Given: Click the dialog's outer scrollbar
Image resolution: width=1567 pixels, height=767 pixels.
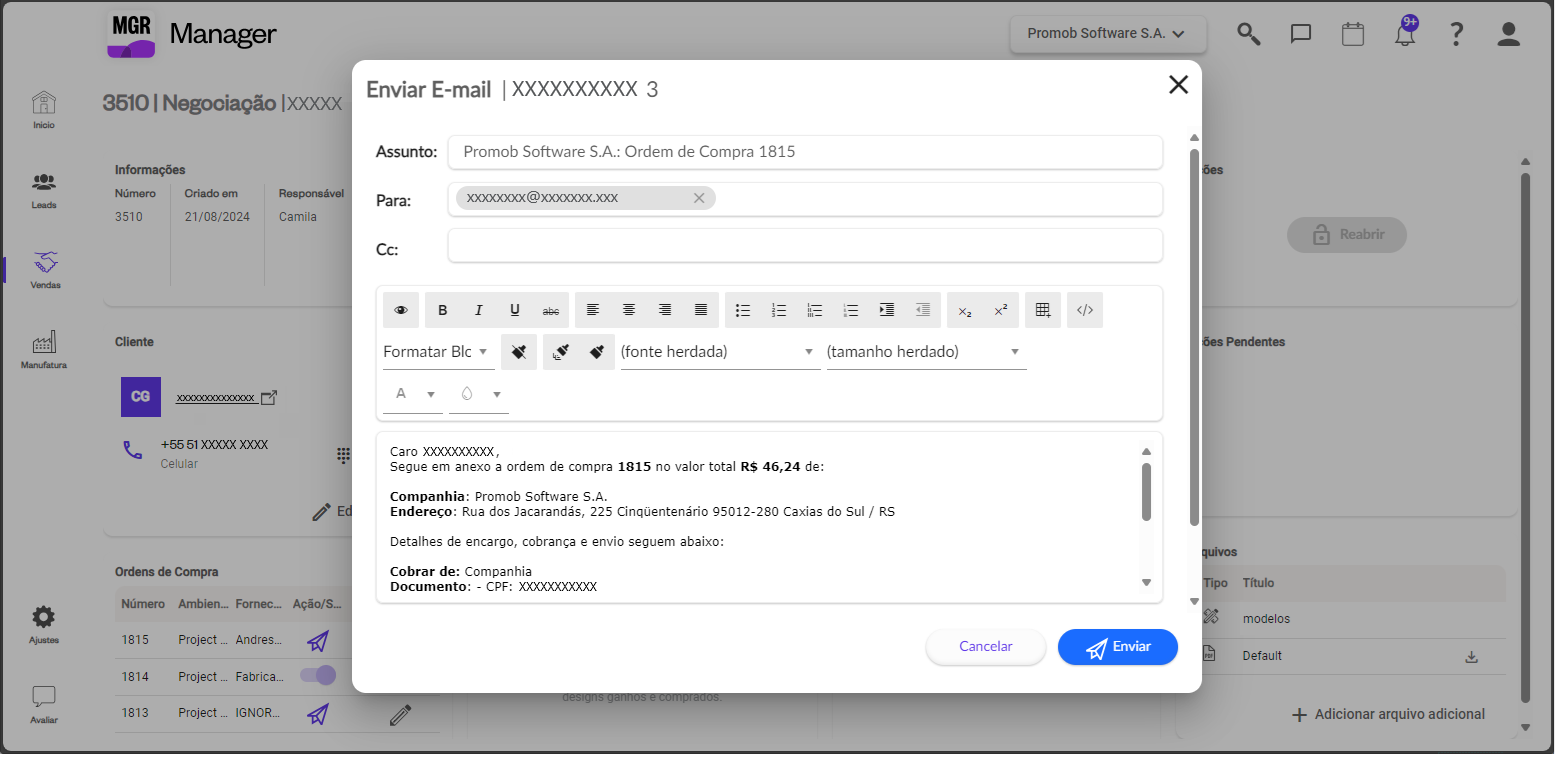Looking at the screenshot, I should (x=1194, y=337).
